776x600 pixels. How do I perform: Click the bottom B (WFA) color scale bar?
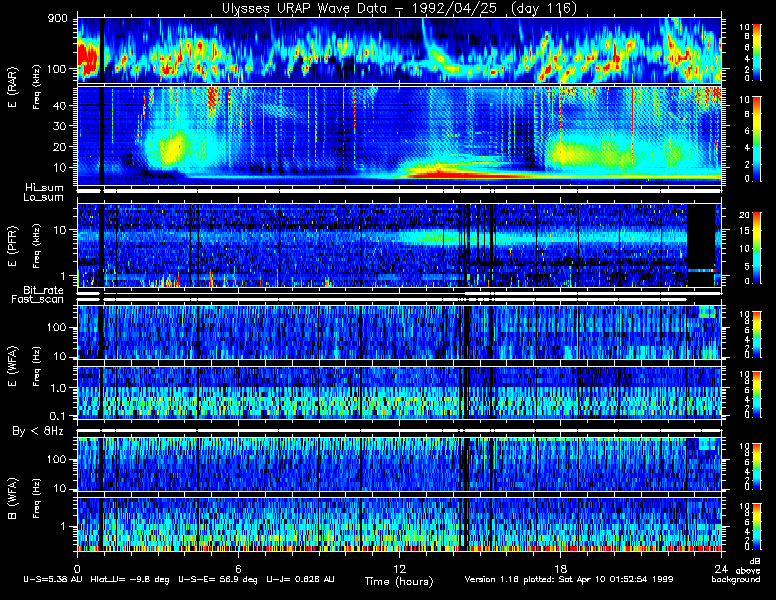741,522
